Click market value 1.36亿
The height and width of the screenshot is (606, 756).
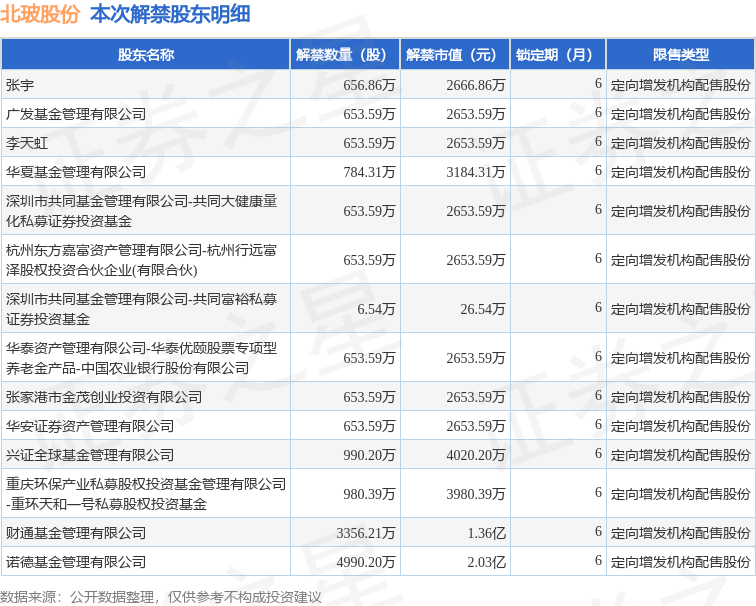tap(486, 533)
